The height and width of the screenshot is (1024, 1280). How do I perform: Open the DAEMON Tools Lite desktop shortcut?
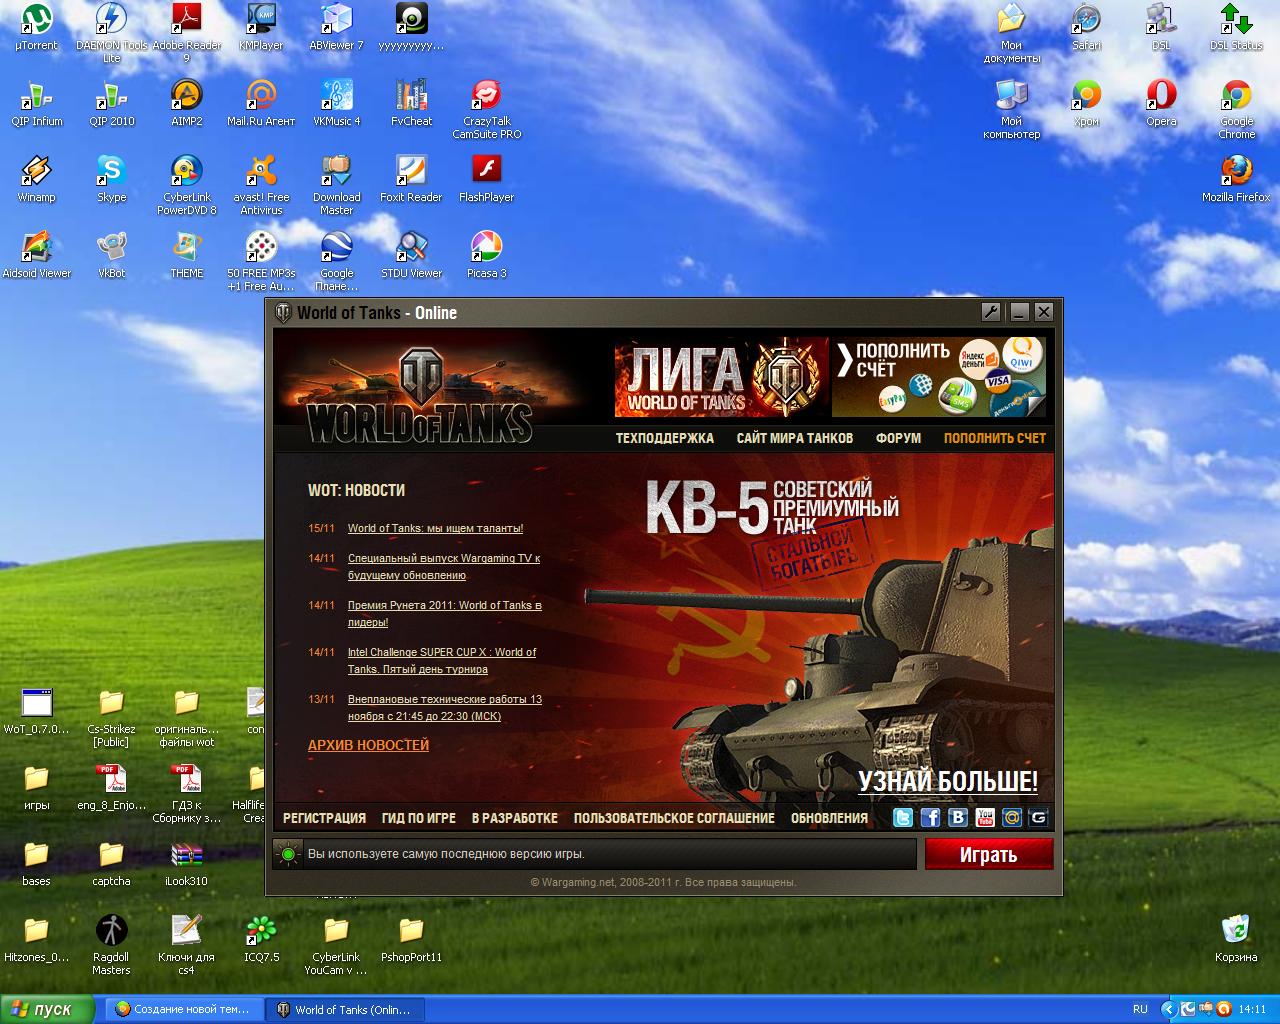tap(112, 33)
